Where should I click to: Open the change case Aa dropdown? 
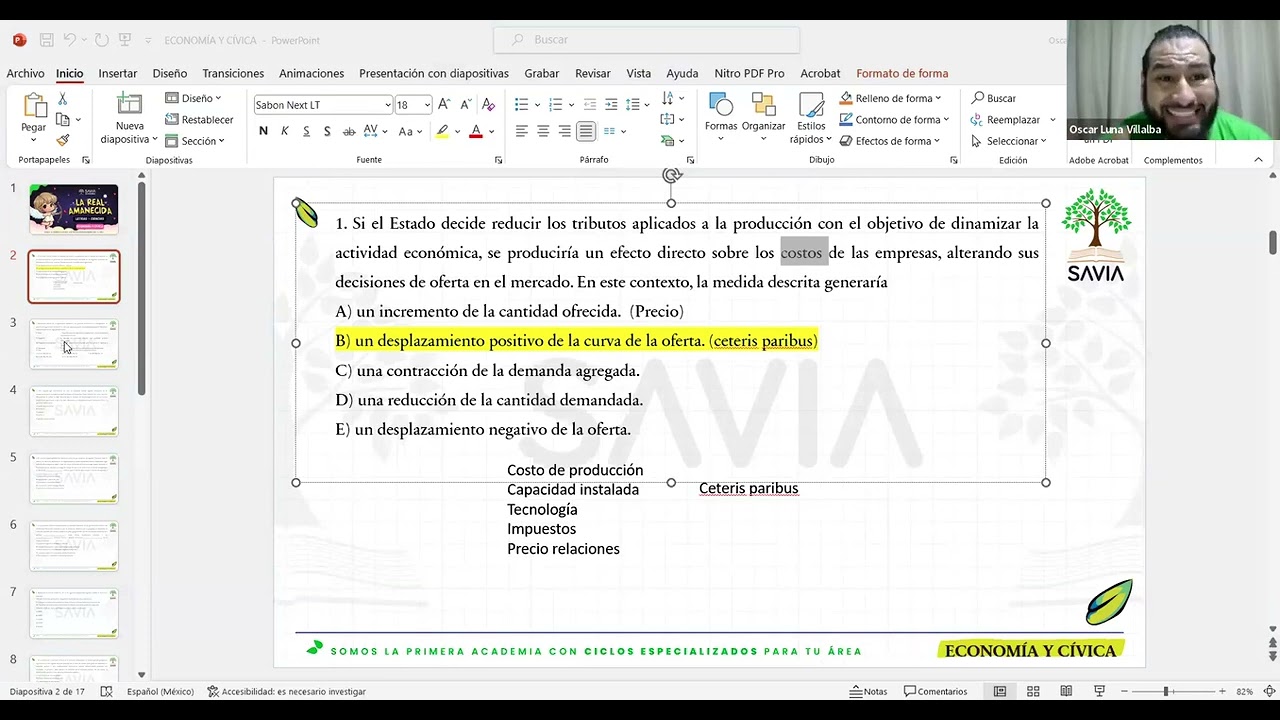(410, 131)
